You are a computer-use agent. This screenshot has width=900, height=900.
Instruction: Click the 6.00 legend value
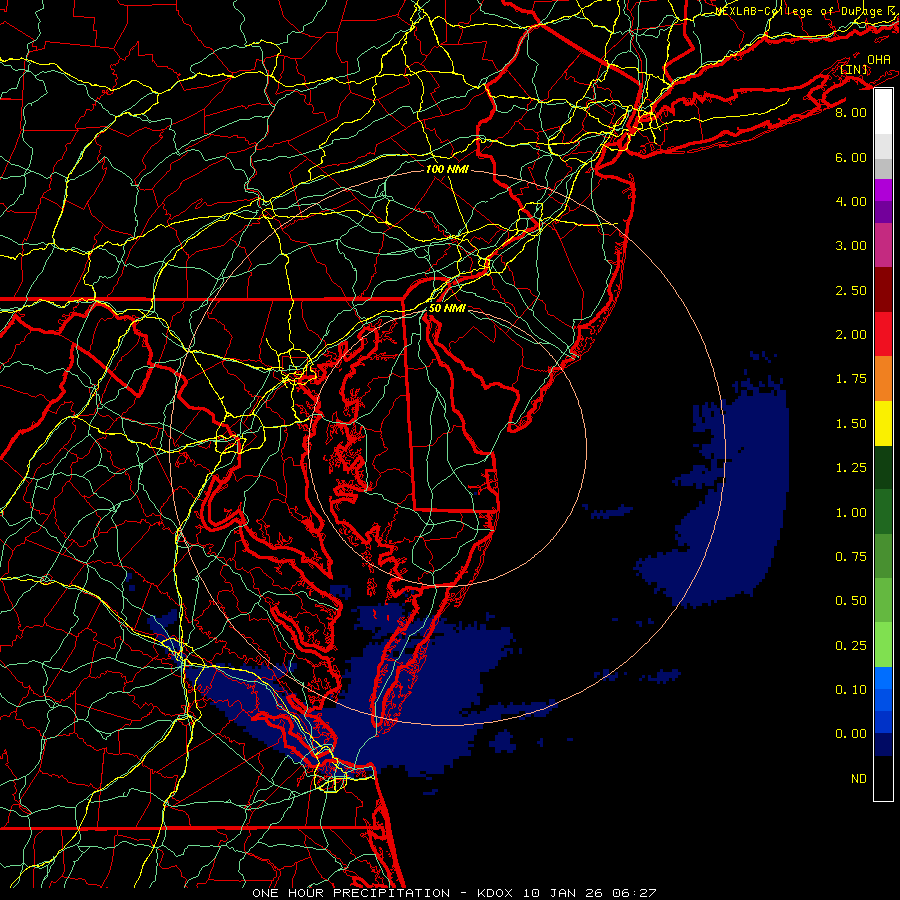coord(851,157)
